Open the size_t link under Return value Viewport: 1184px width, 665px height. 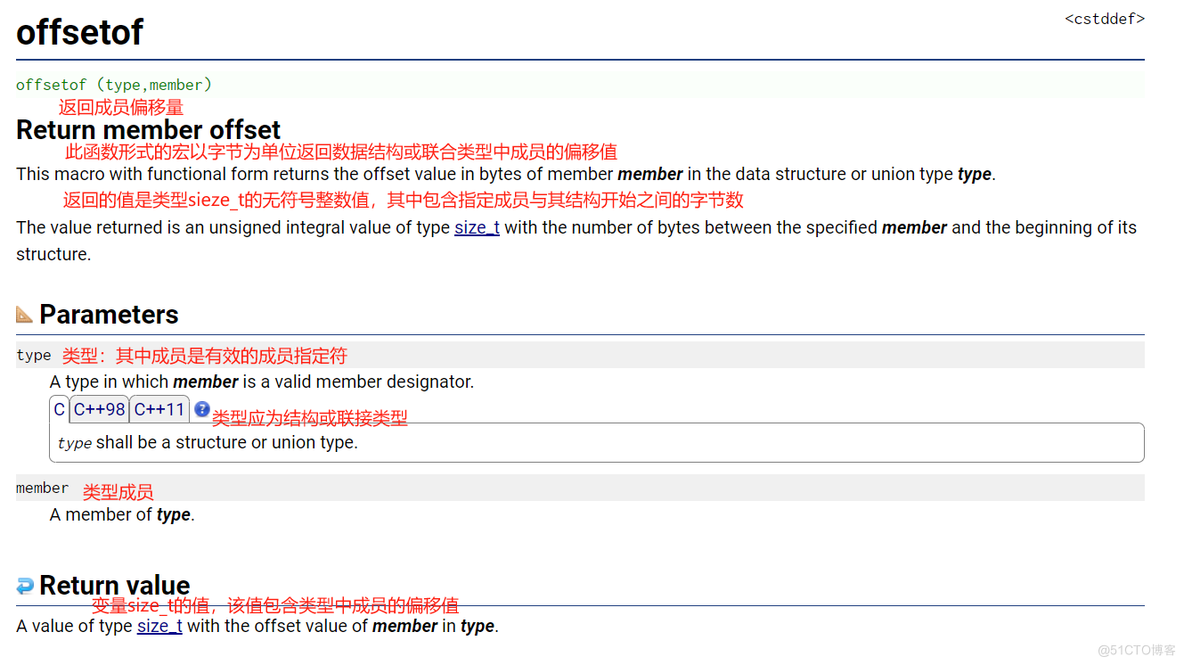(x=159, y=627)
